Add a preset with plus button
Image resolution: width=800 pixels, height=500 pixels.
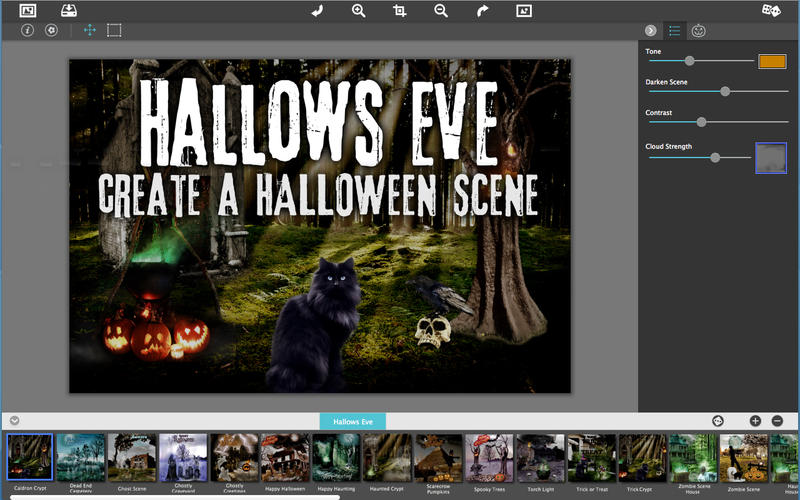[755, 421]
